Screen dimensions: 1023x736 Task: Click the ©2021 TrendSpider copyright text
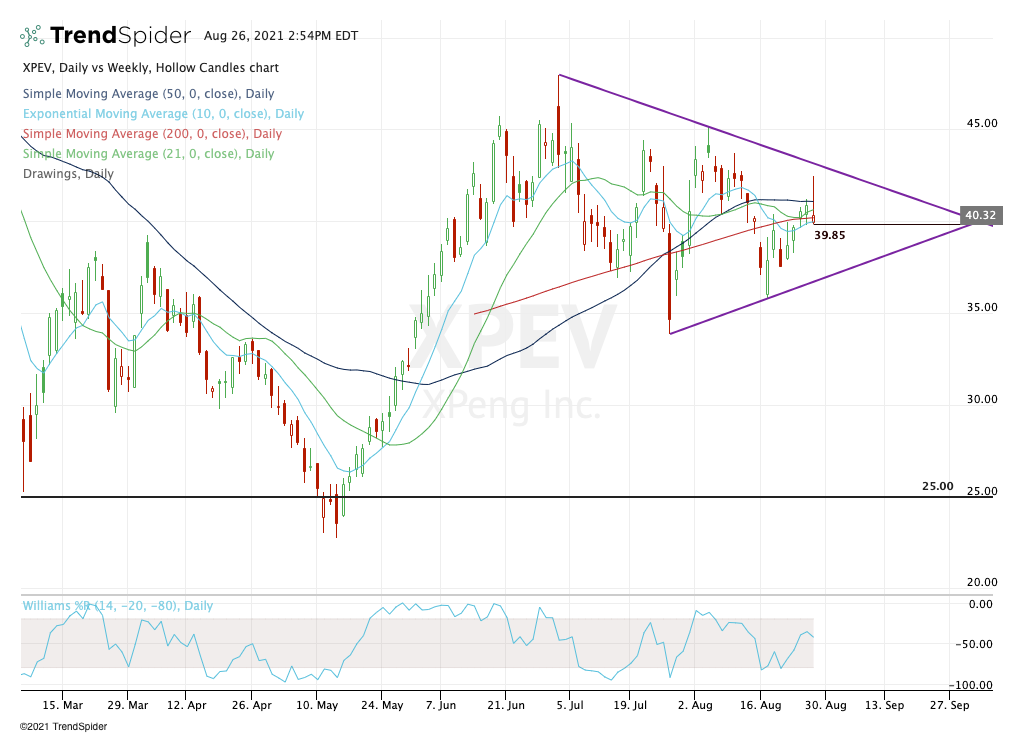63,726
